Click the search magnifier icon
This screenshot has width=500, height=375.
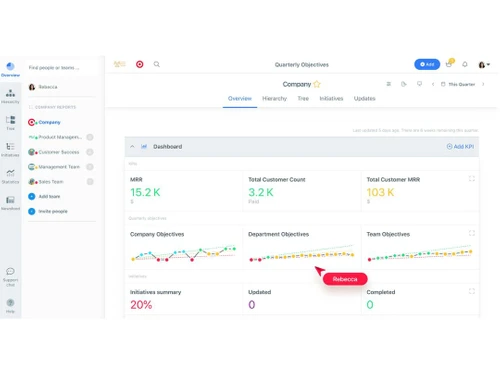coord(157,64)
